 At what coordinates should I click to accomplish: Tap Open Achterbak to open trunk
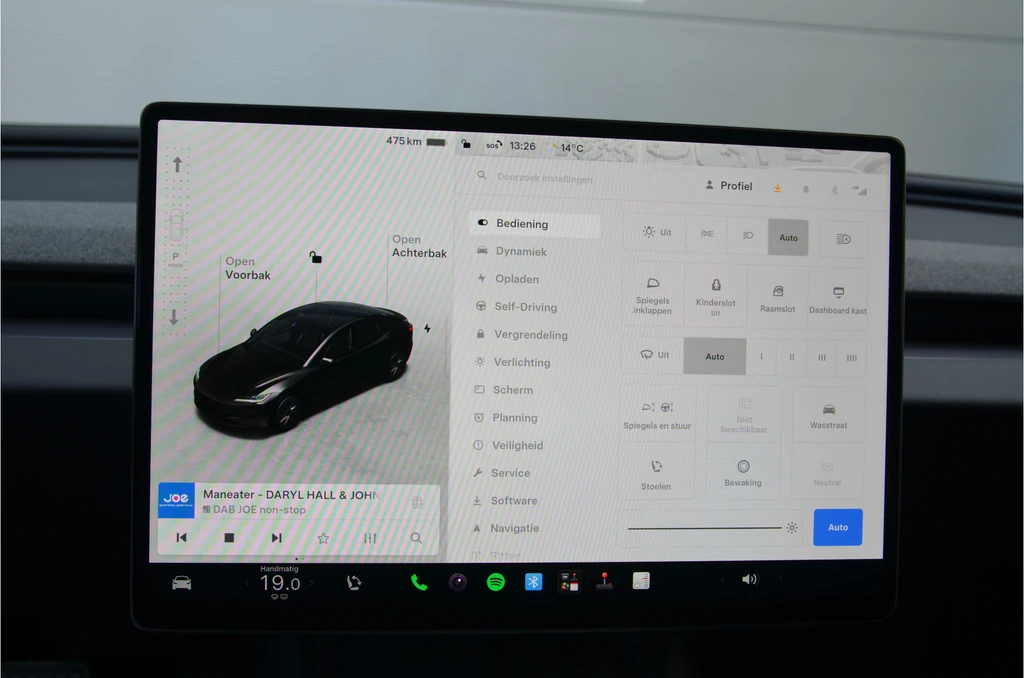419,246
